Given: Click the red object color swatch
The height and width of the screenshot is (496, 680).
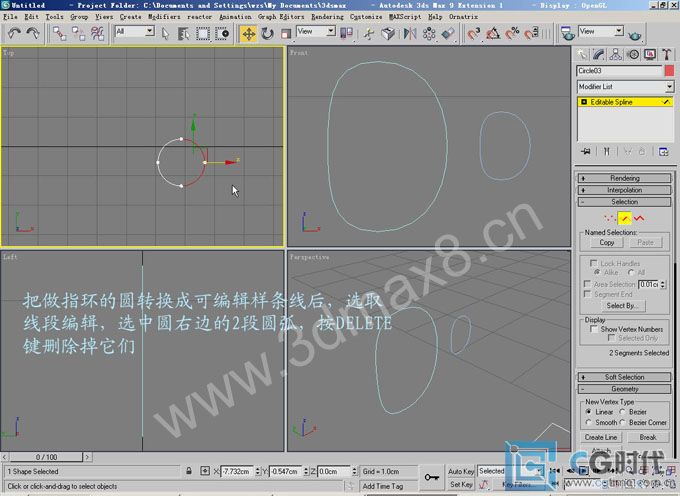Looking at the screenshot, I should [x=669, y=71].
